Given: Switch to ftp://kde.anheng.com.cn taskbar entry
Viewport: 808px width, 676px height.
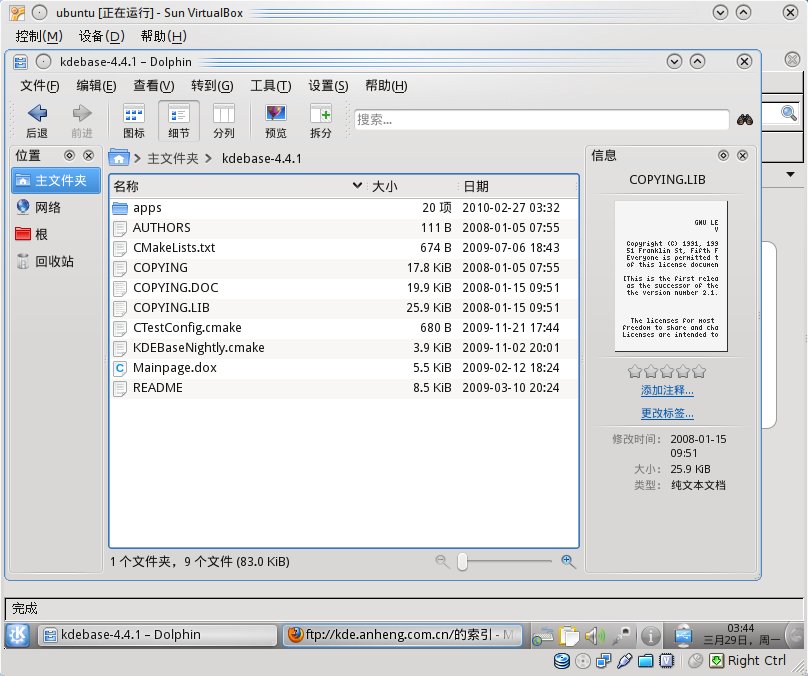Looking at the screenshot, I should [x=402, y=635].
